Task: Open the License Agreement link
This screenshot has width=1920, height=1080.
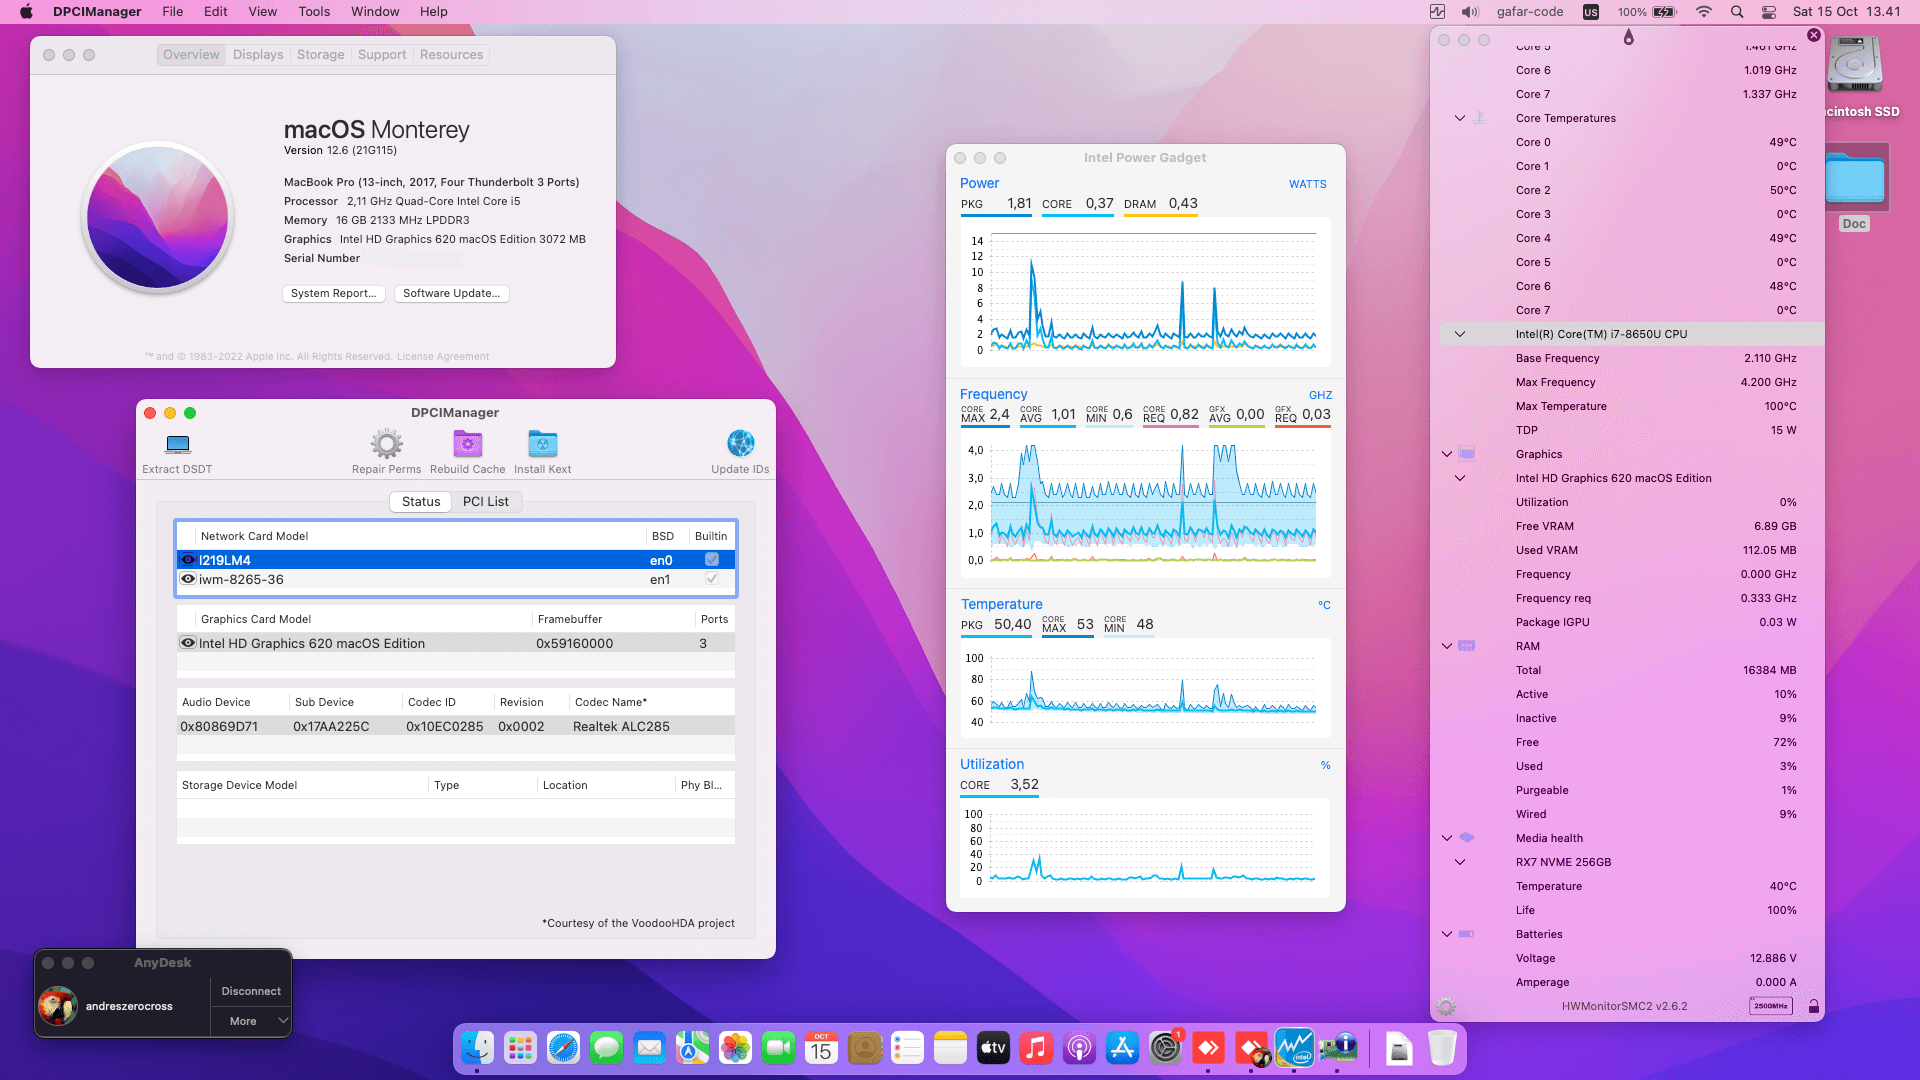Action: tap(443, 356)
